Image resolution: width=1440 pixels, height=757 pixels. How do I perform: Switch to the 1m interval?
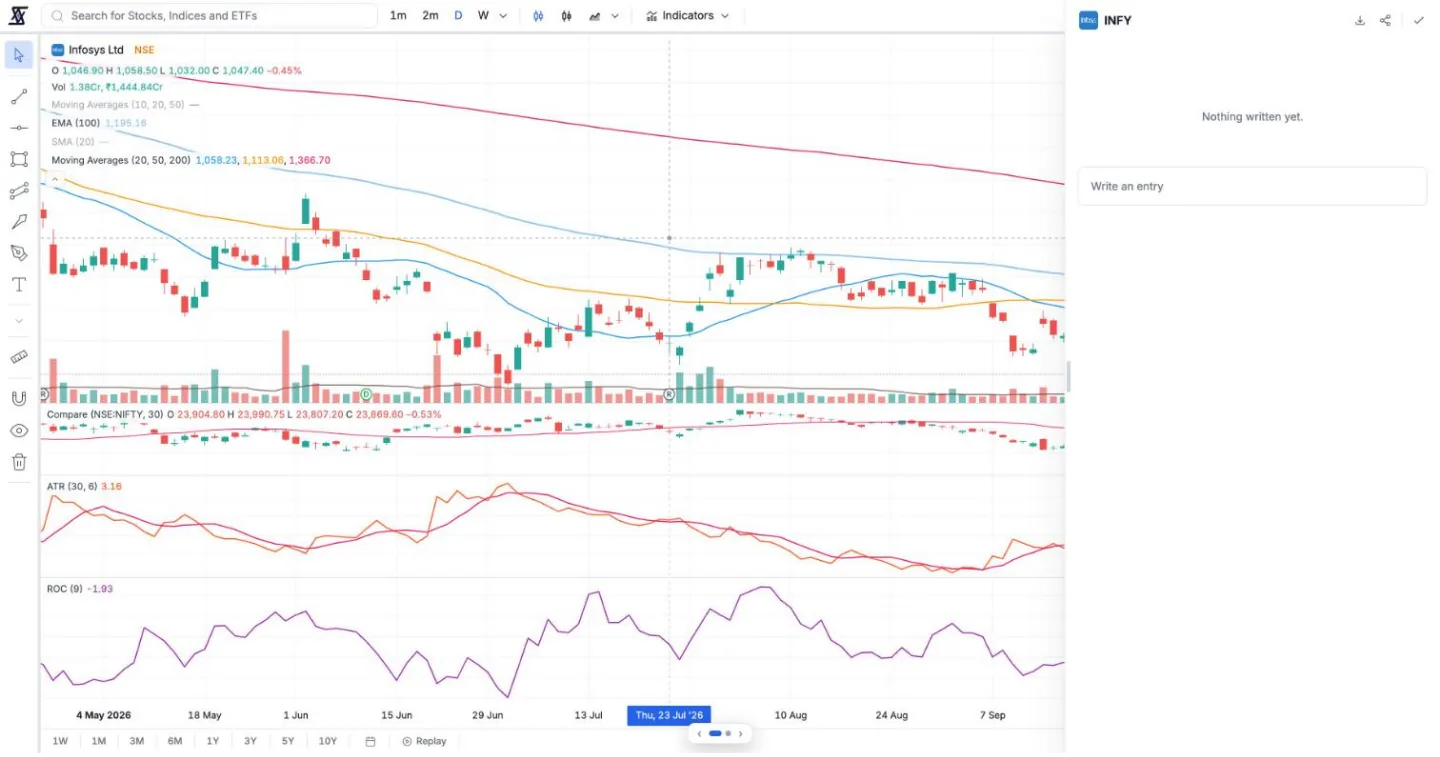398,16
